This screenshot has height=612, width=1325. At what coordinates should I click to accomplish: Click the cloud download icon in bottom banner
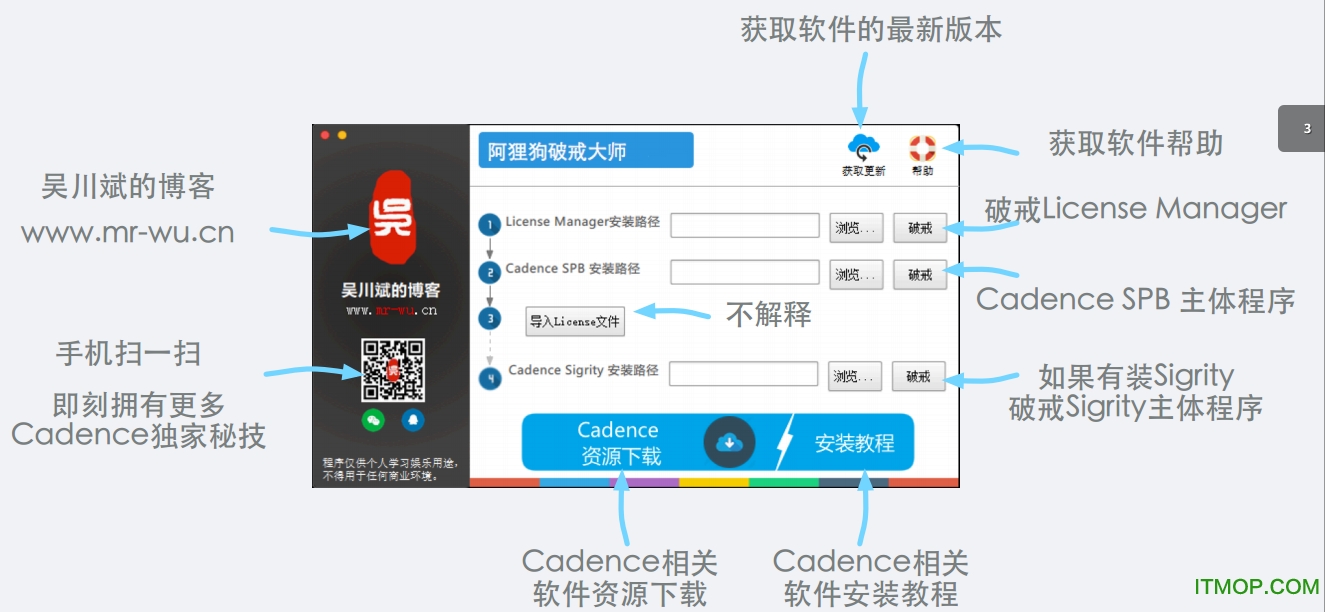click(x=729, y=442)
